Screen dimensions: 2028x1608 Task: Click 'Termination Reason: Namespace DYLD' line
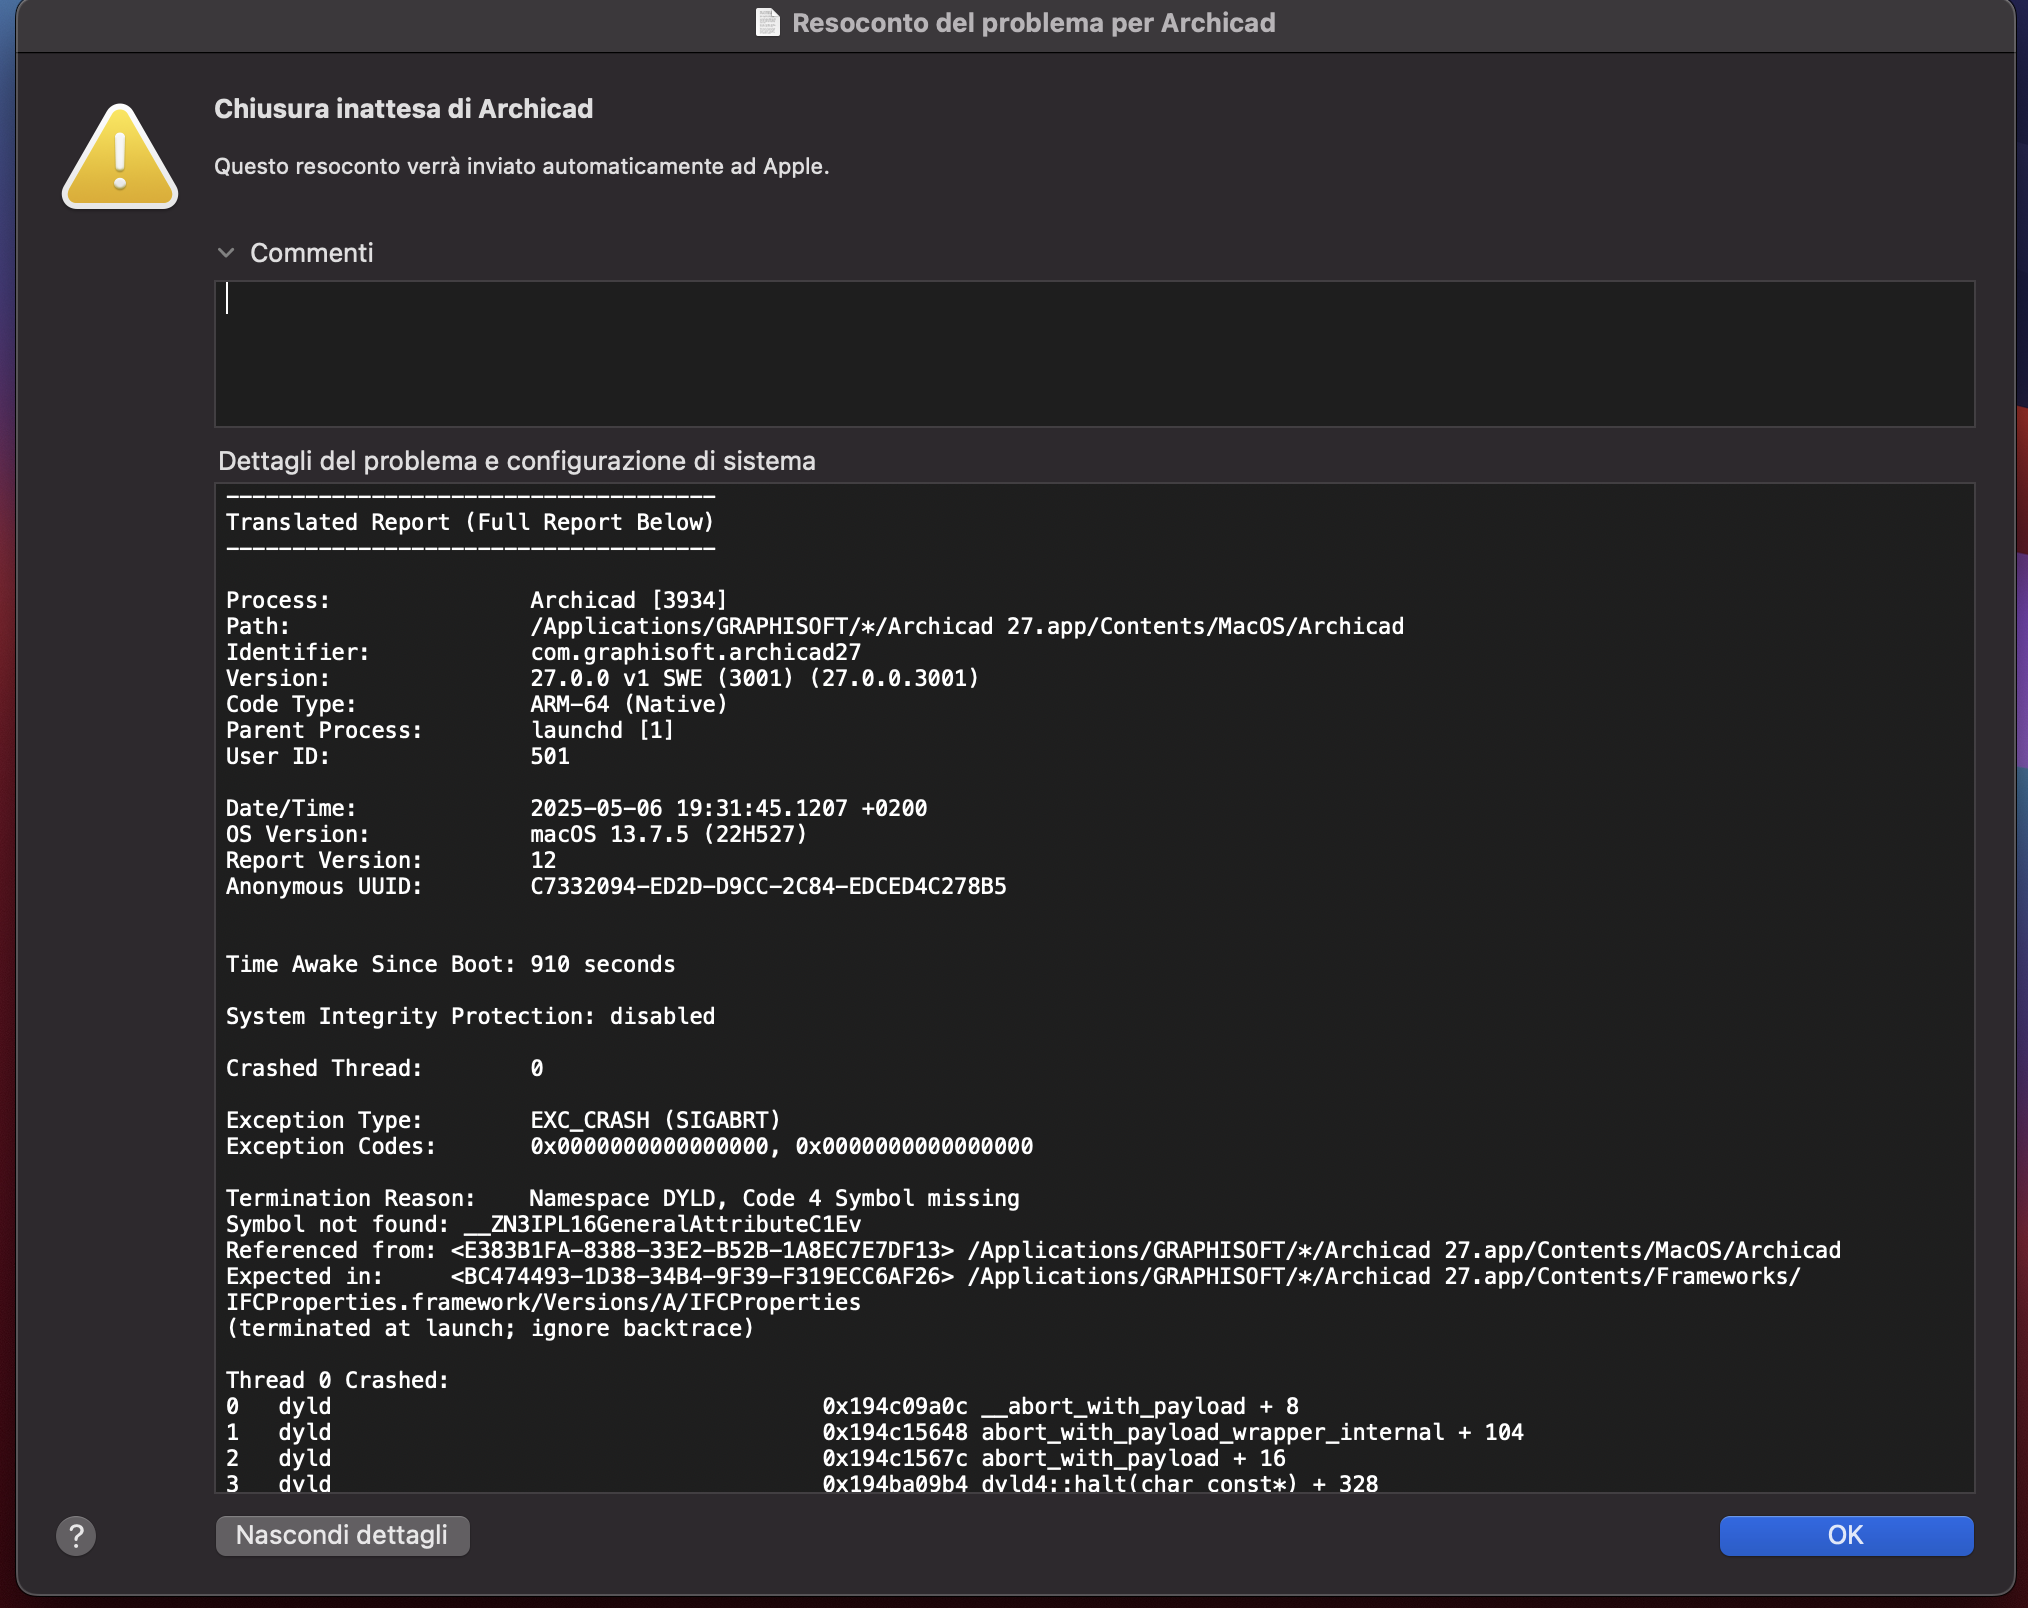click(x=622, y=1198)
